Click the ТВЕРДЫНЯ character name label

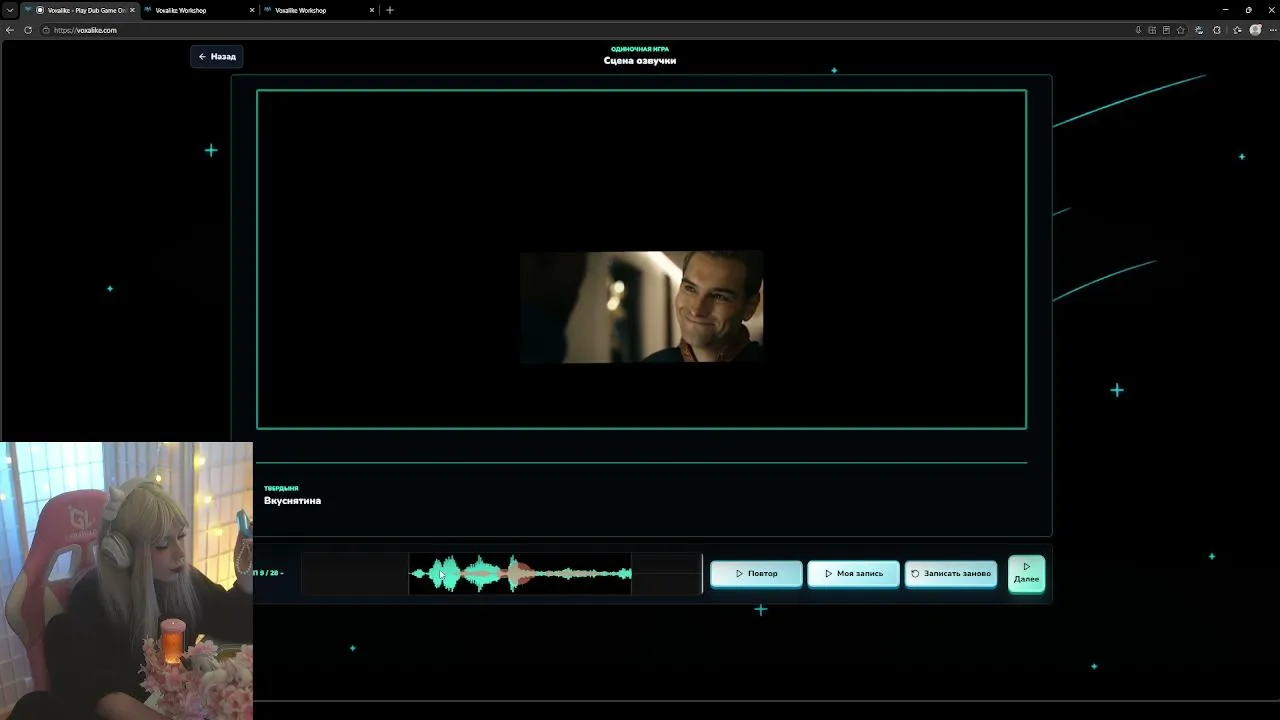tap(281, 488)
